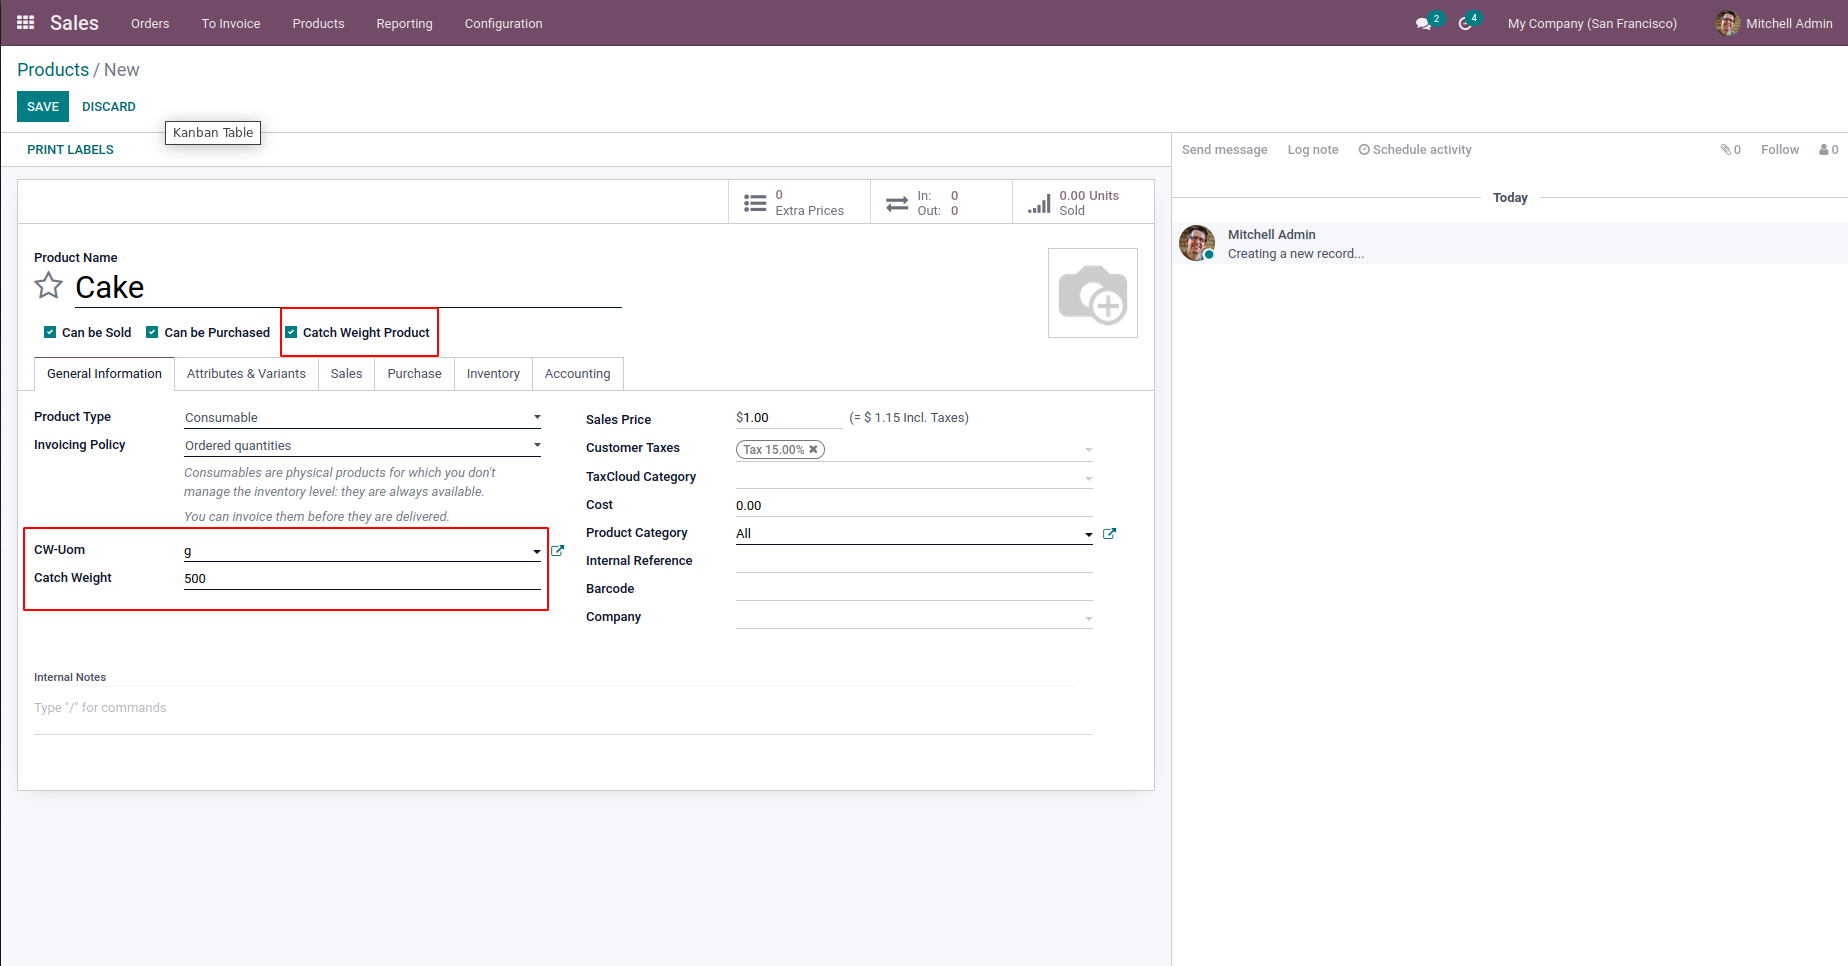Switch to the Inventory tab
Viewport: 1848px width, 966px height.
[493, 374]
